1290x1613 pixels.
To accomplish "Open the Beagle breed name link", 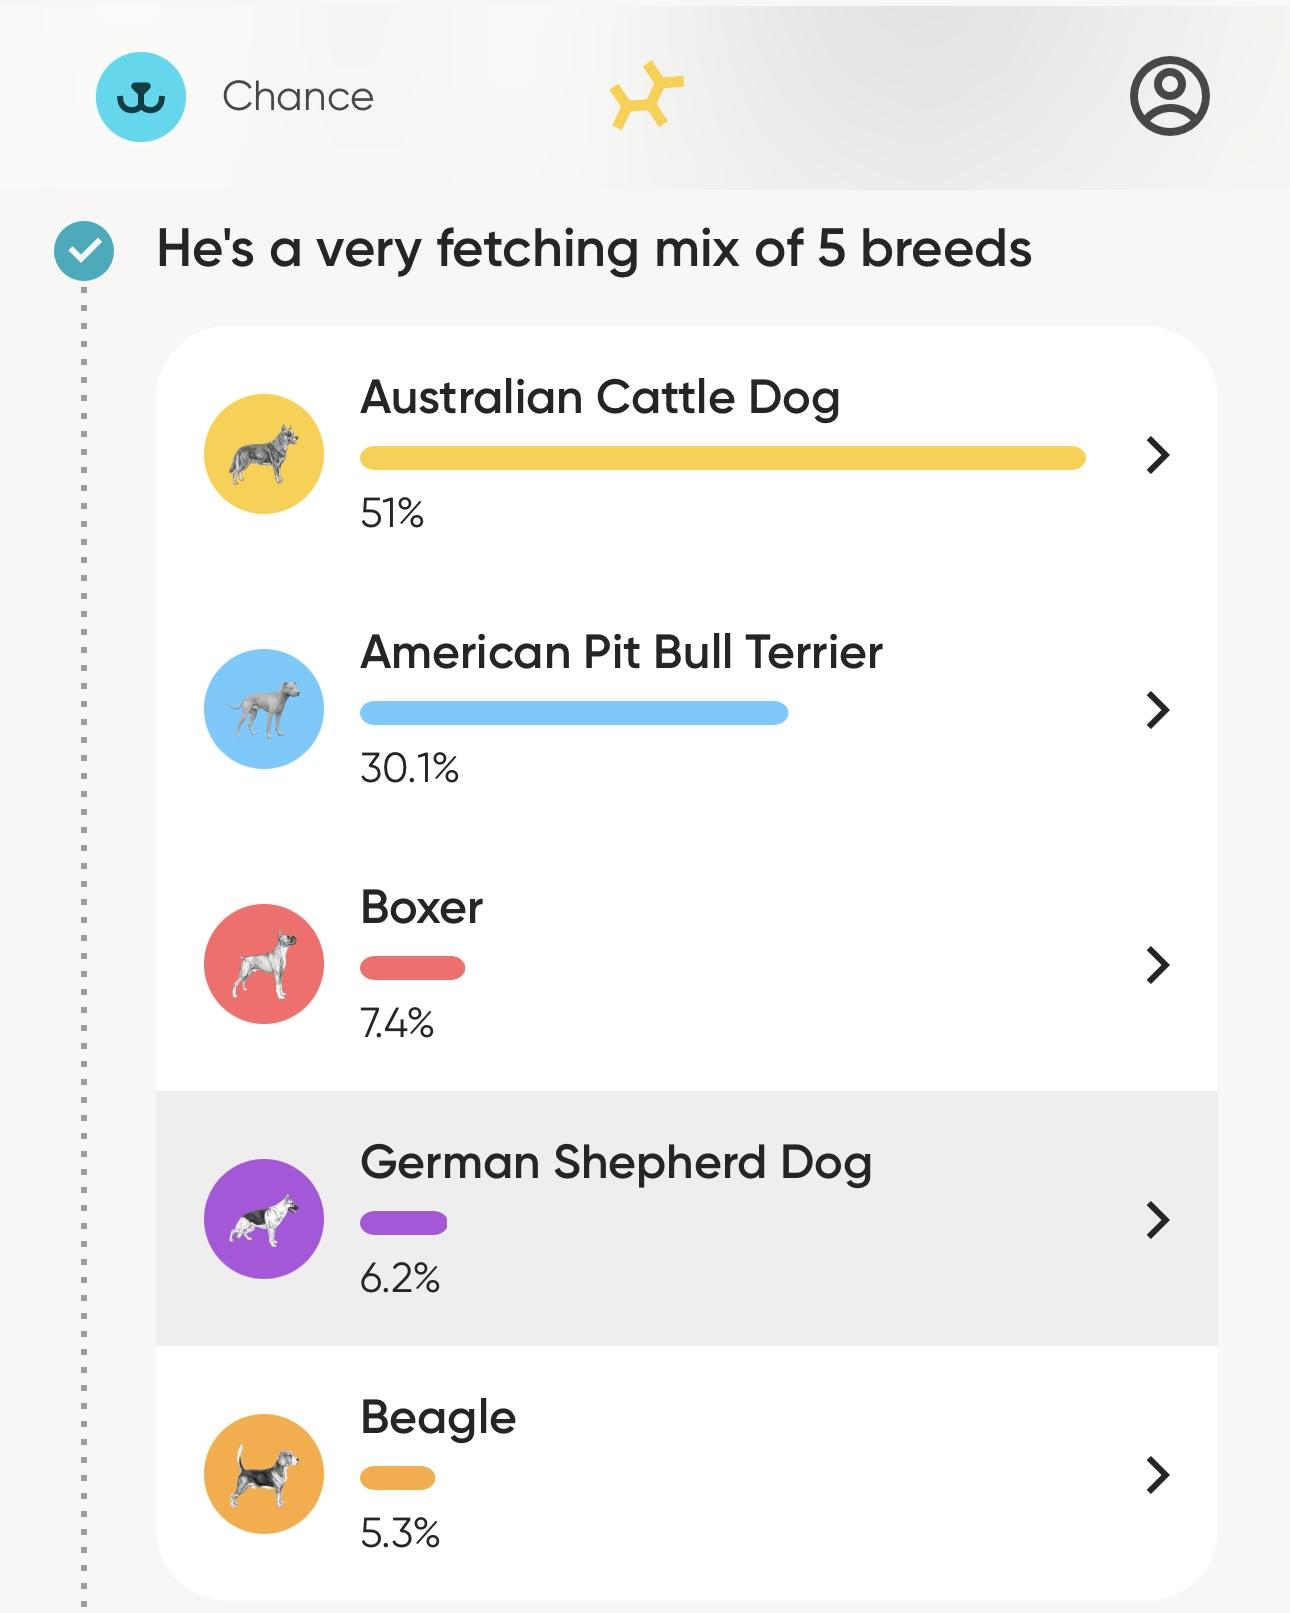I will (x=438, y=1418).
